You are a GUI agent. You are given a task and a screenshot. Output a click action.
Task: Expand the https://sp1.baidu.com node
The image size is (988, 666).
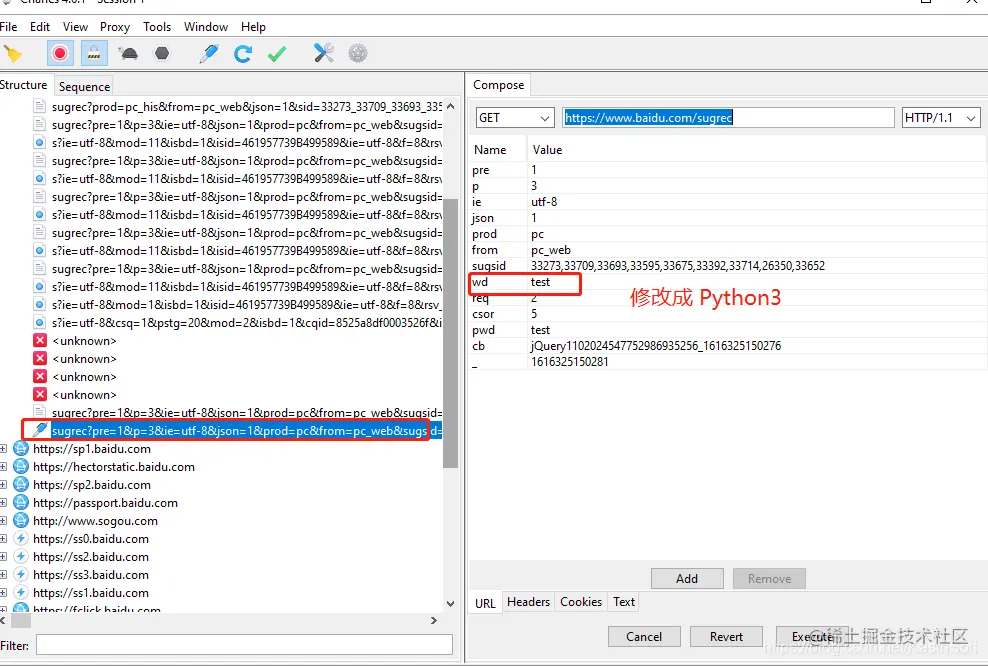3,449
